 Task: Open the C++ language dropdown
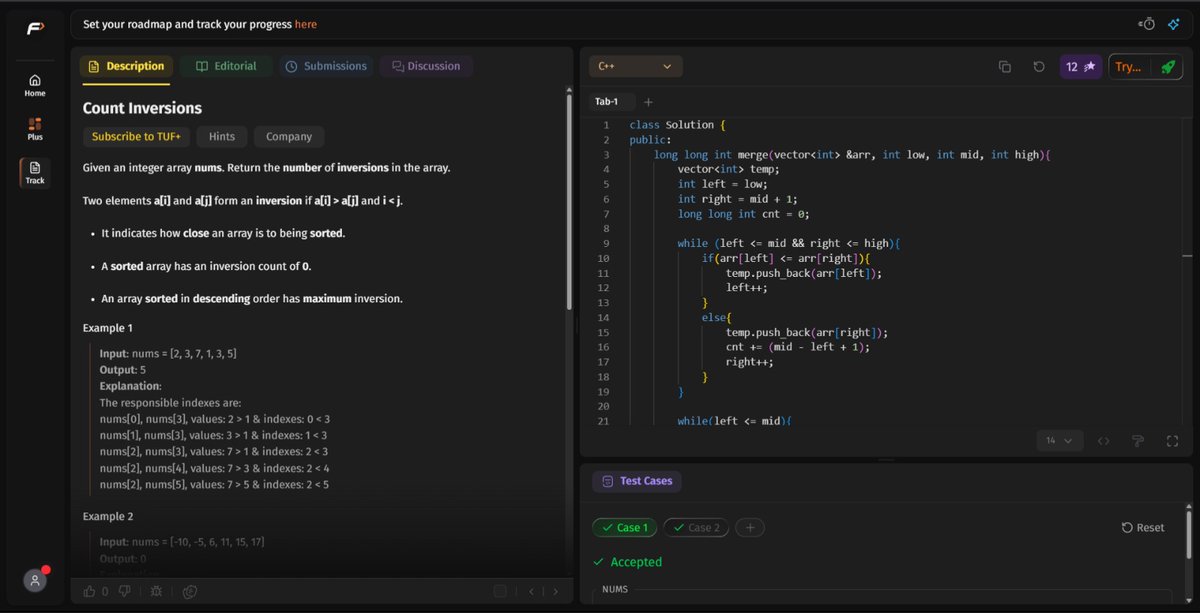point(636,66)
